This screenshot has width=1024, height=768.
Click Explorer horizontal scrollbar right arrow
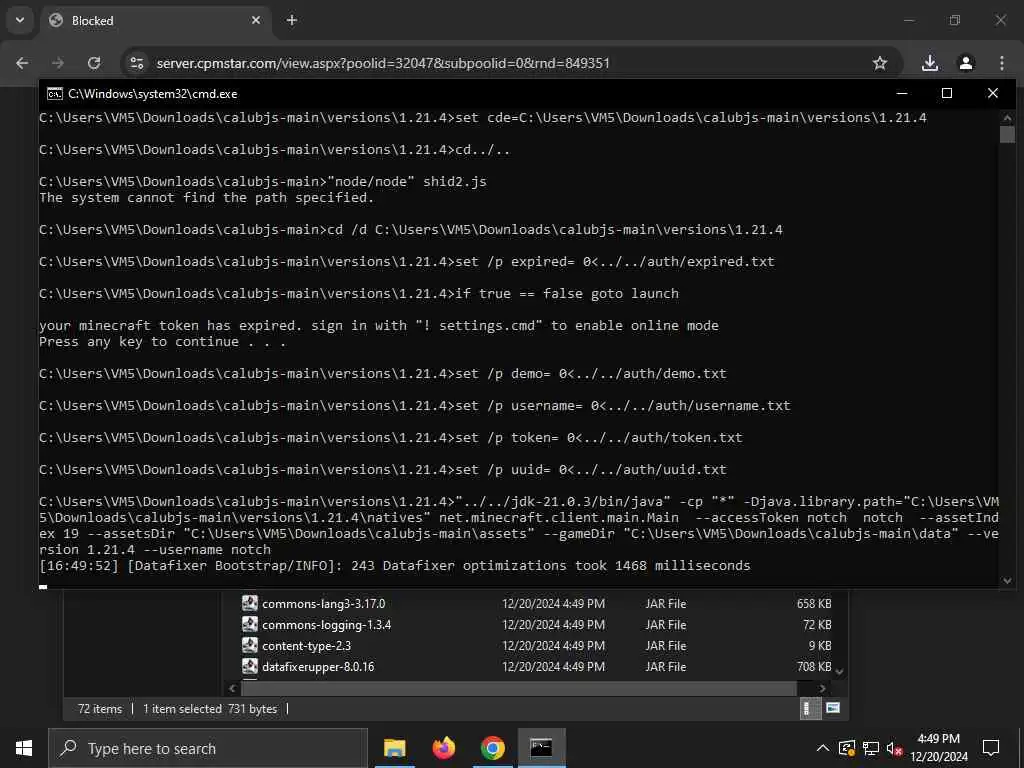(822, 688)
